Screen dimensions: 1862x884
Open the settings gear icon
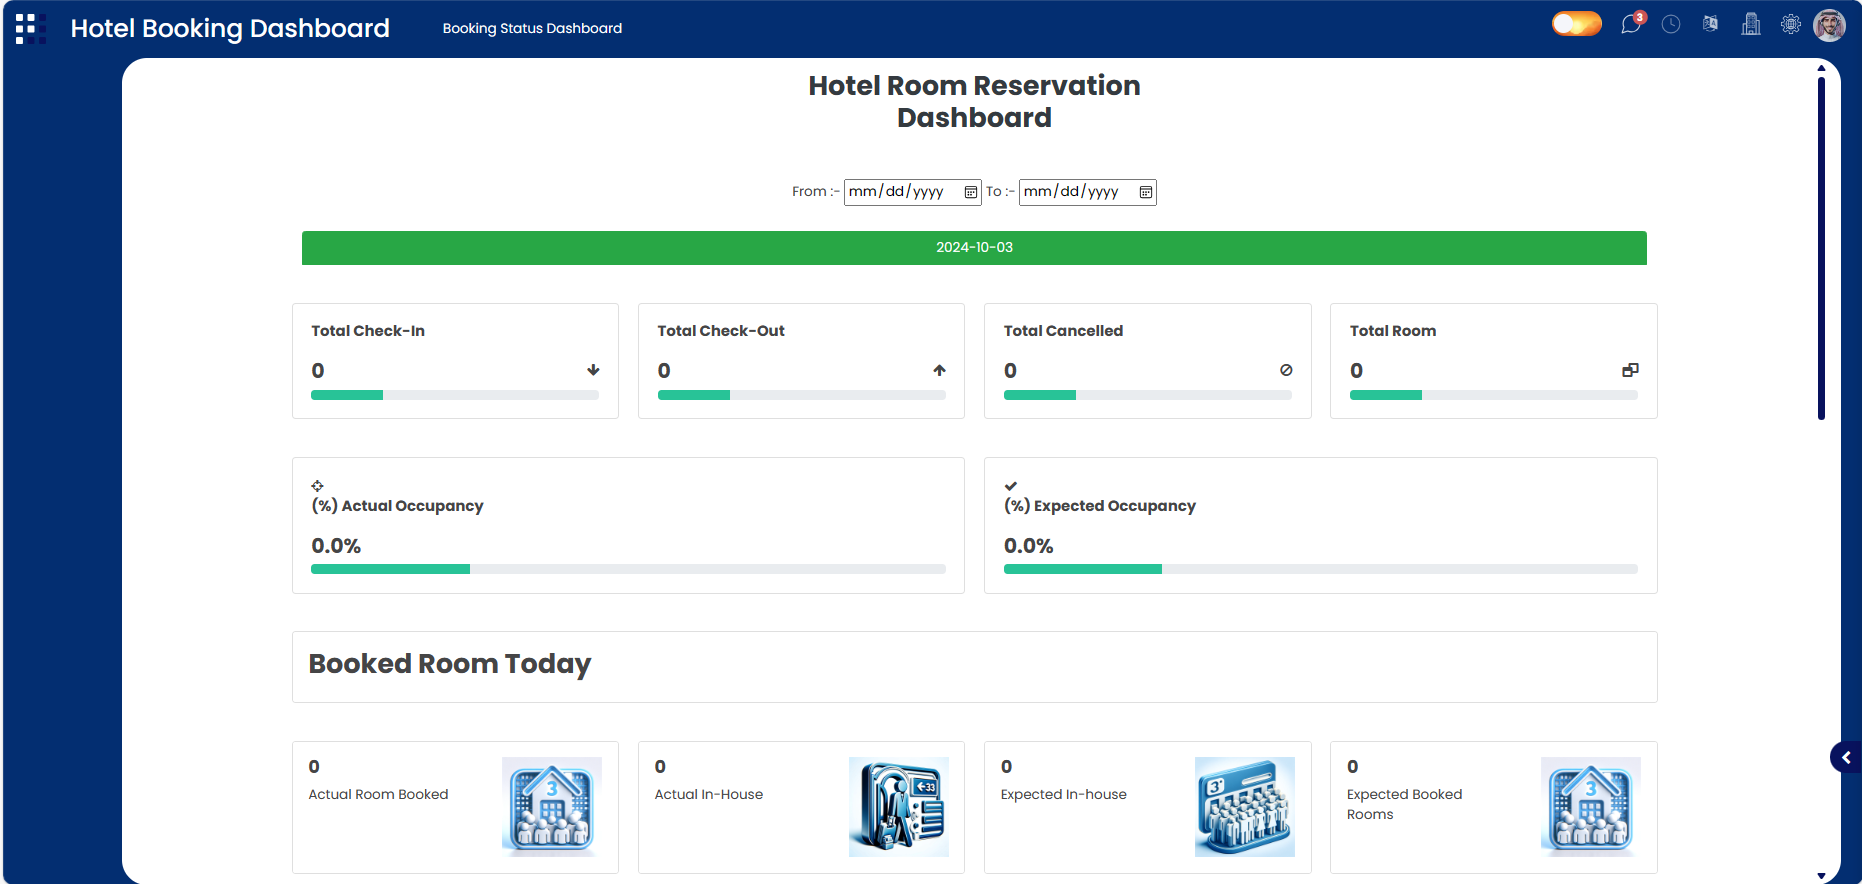pyautogui.click(x=1791, y=24)
